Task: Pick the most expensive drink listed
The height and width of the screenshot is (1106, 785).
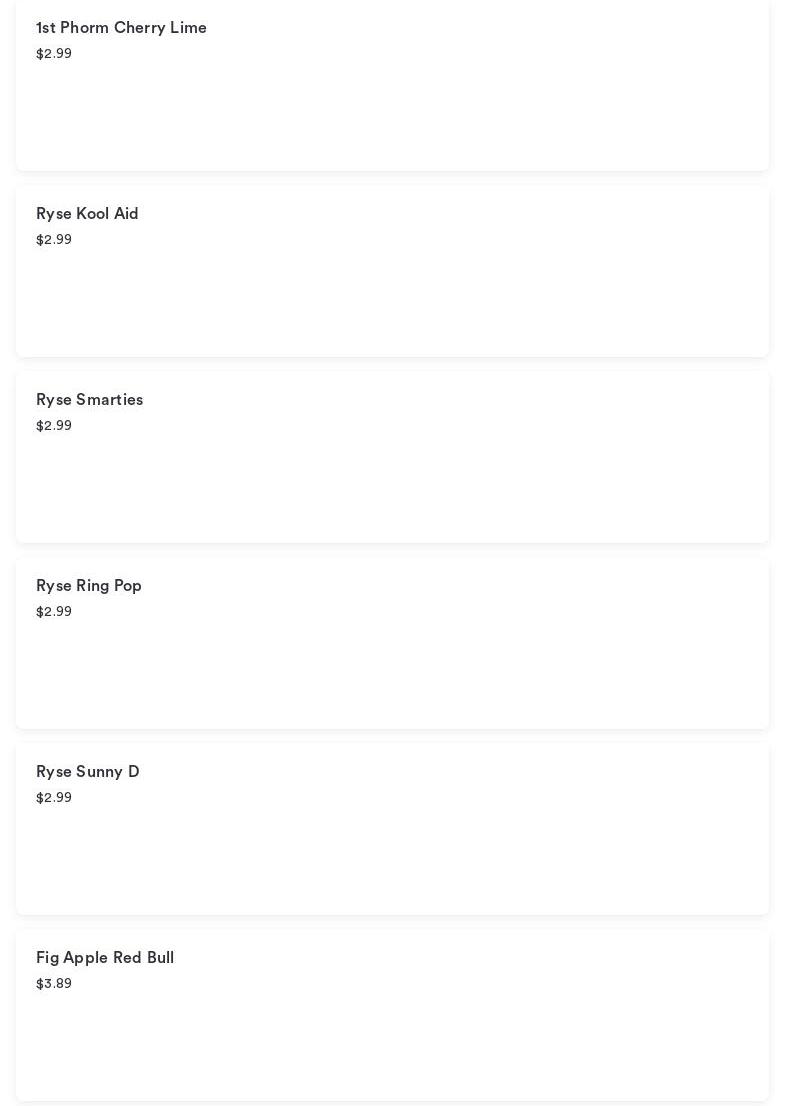Action: click(105, 958)
